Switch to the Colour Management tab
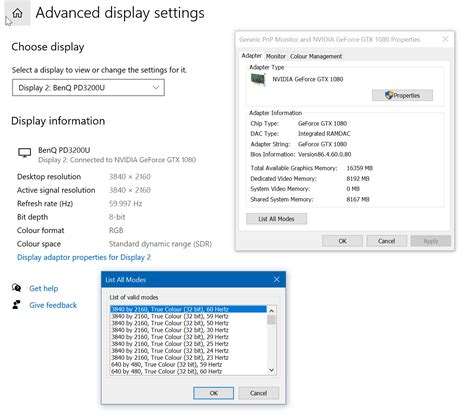 [316, 56]
